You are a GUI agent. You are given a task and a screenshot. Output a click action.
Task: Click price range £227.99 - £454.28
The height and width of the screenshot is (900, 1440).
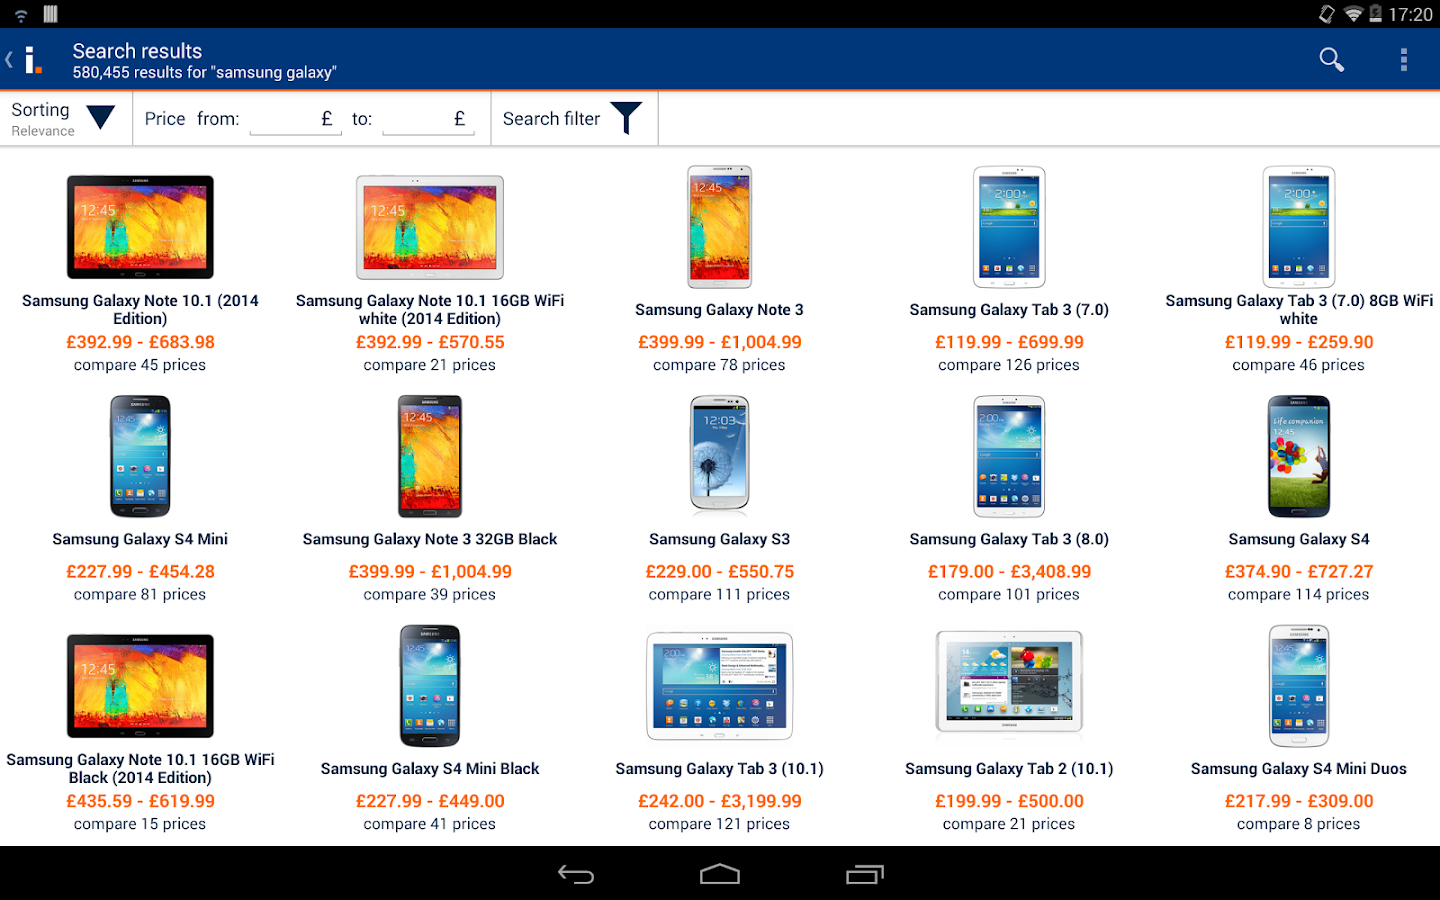(140, 572)
